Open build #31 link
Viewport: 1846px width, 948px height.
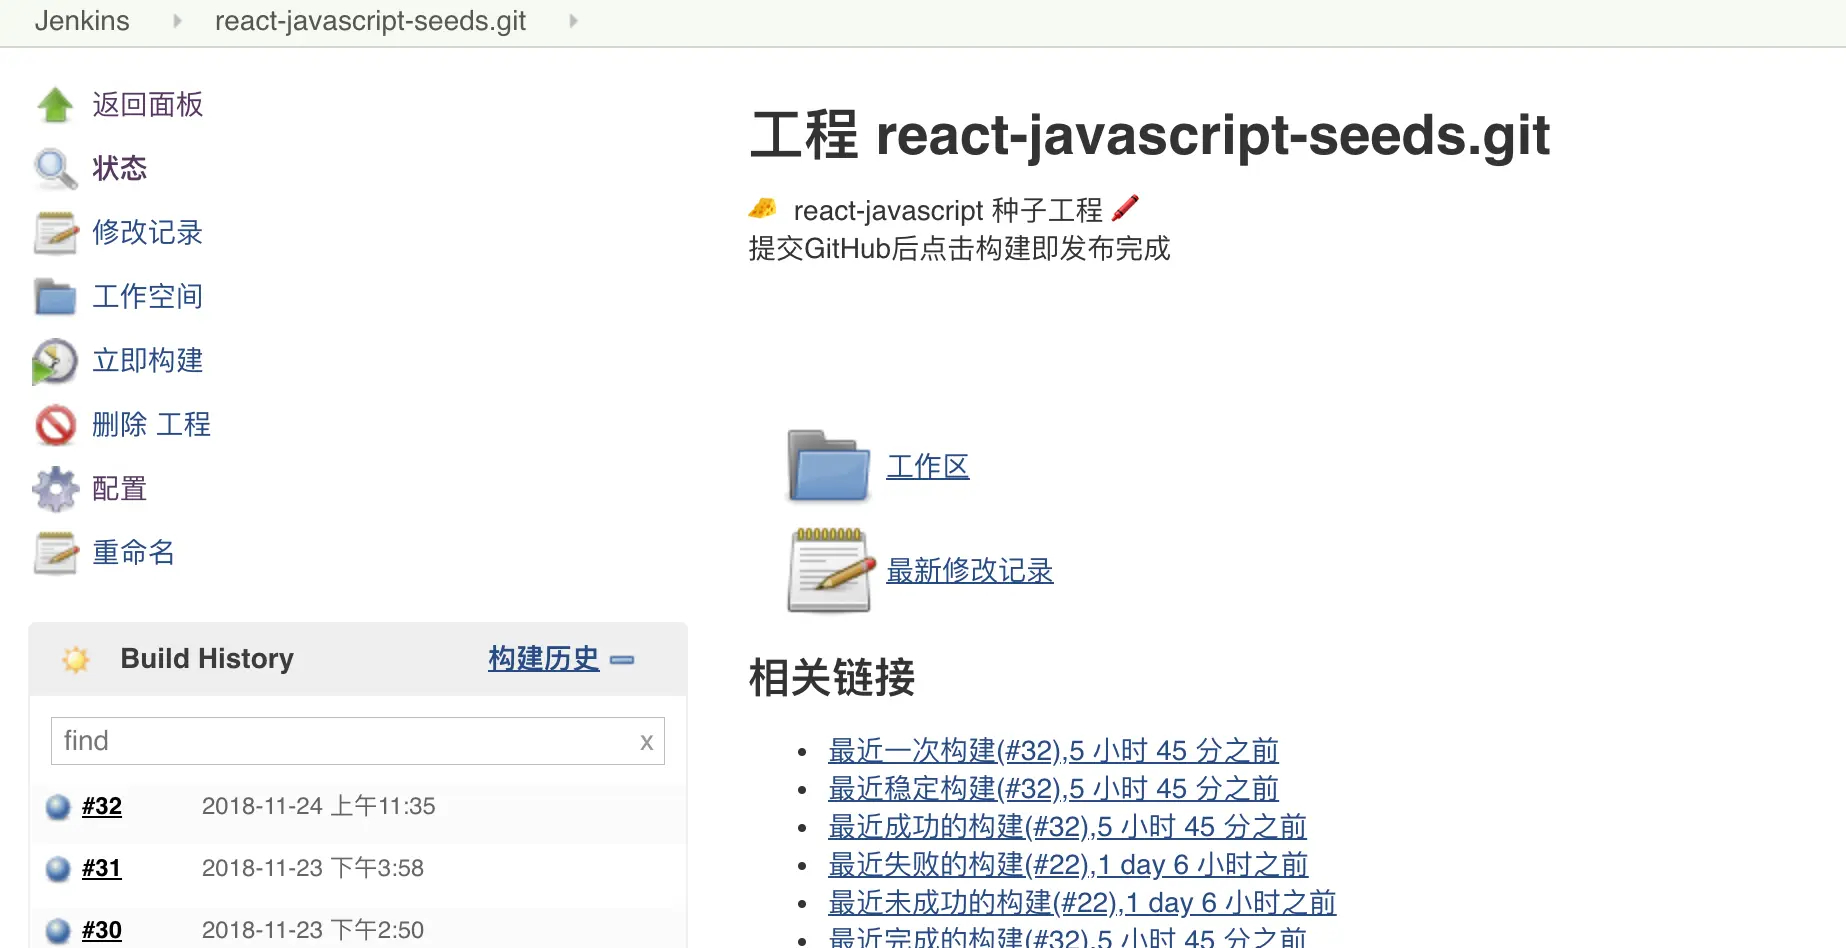(x=102, y=868)
